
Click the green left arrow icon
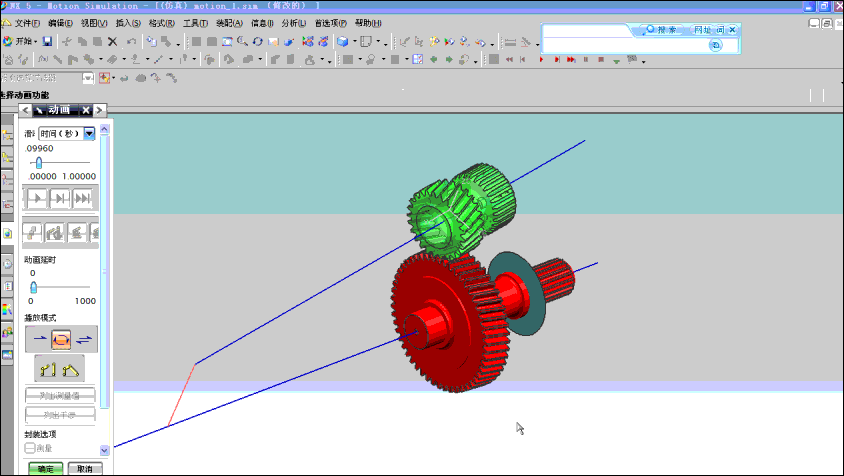433,60
